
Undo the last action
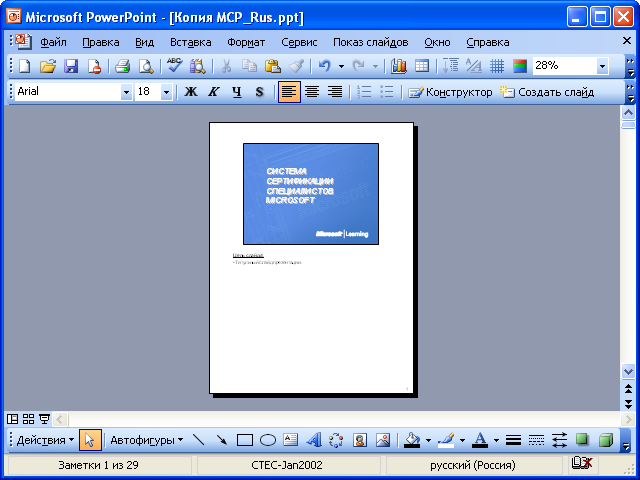point(324,66)
